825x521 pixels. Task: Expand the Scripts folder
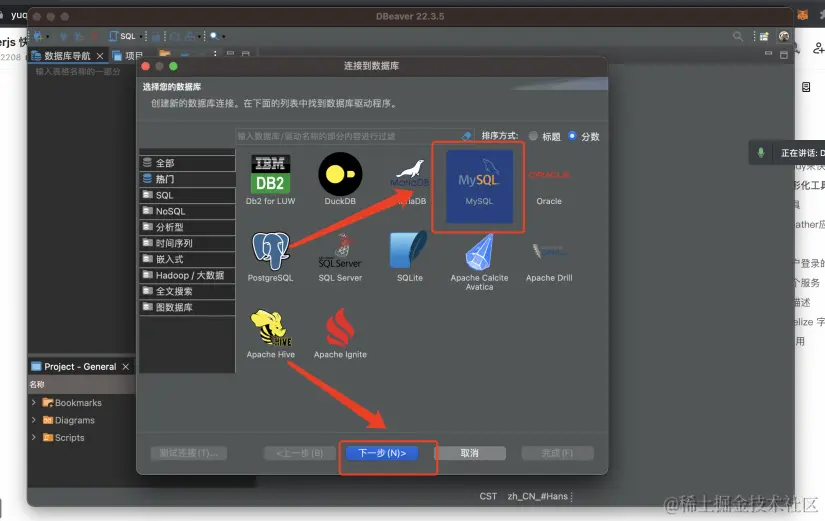pos(34,437)
